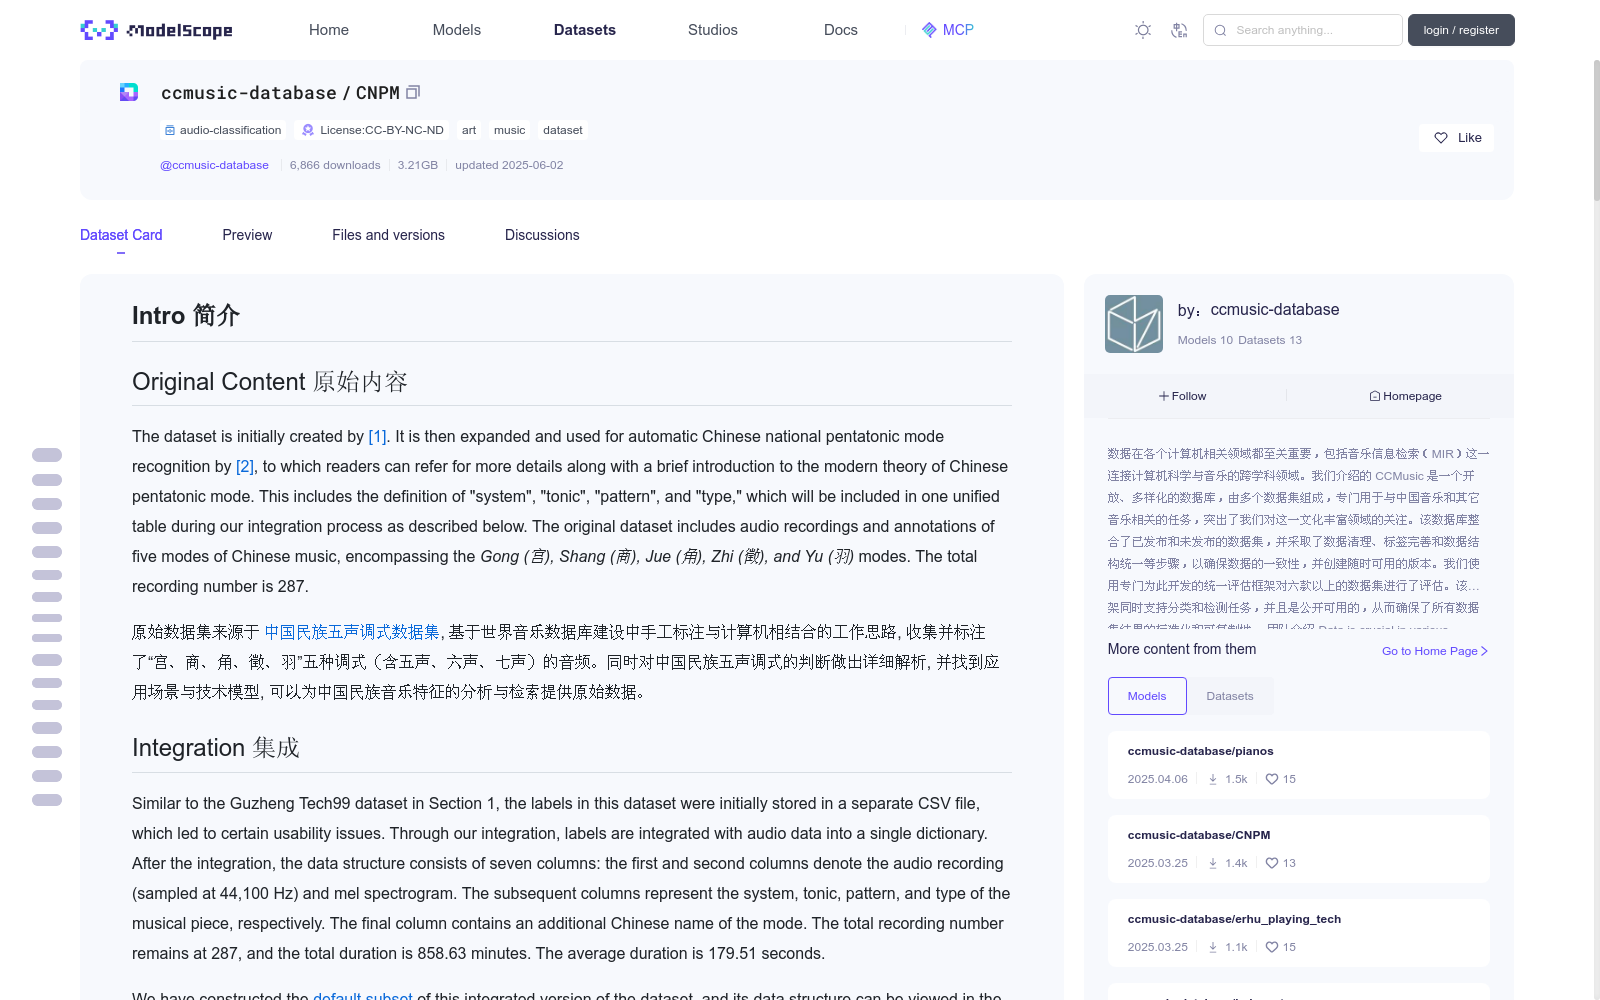Focus the Search anything input field
This screenshot has height=1000, width=1600.
(x=1303, y=30)
